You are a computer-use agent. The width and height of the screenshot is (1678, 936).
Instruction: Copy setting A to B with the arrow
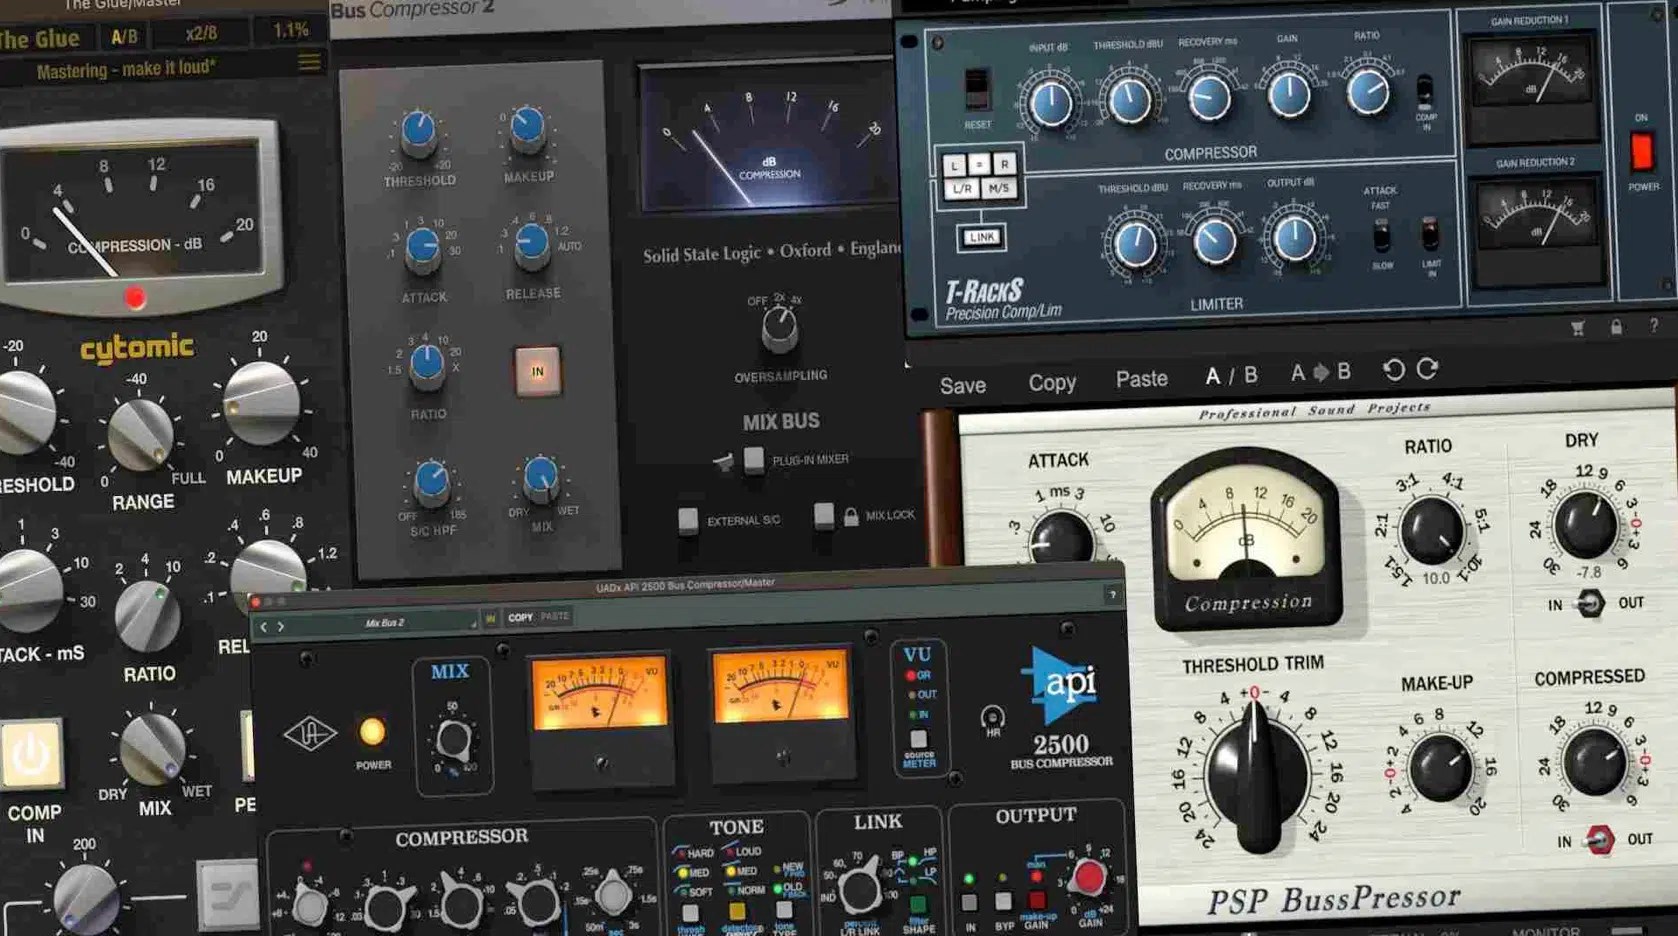pos(1321,372)
